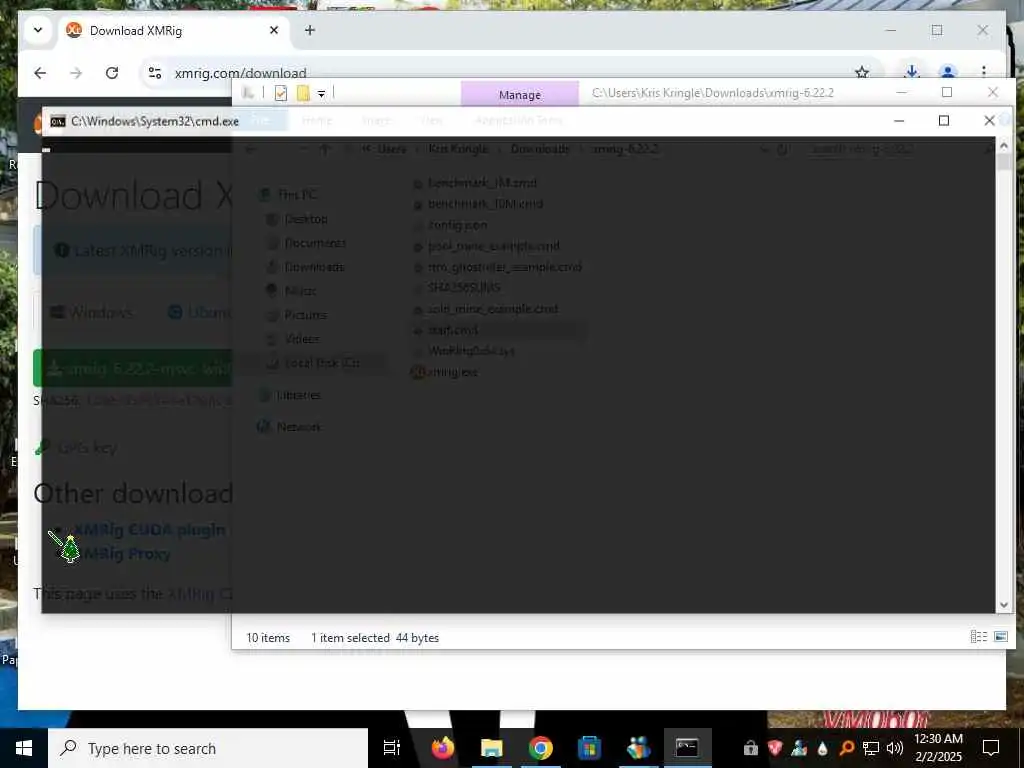Maximize the File Explorer window
1024x768 pixels.
(x=947, y=92)
